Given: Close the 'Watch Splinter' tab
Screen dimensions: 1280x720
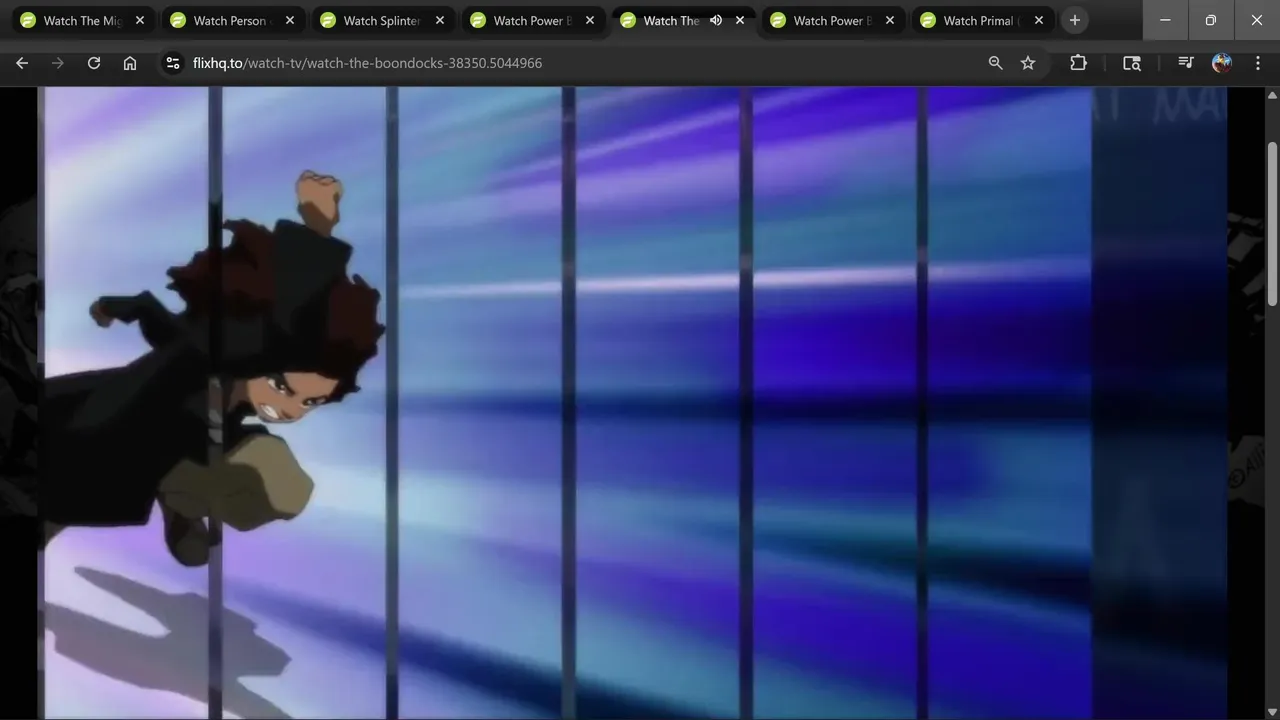Looking at the screenshot, I should 440,20.
